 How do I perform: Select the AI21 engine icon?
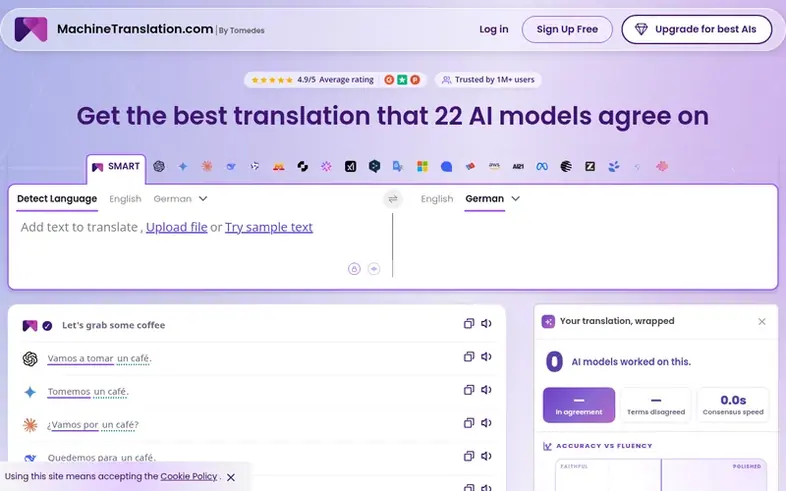click(x=518, y=166)
